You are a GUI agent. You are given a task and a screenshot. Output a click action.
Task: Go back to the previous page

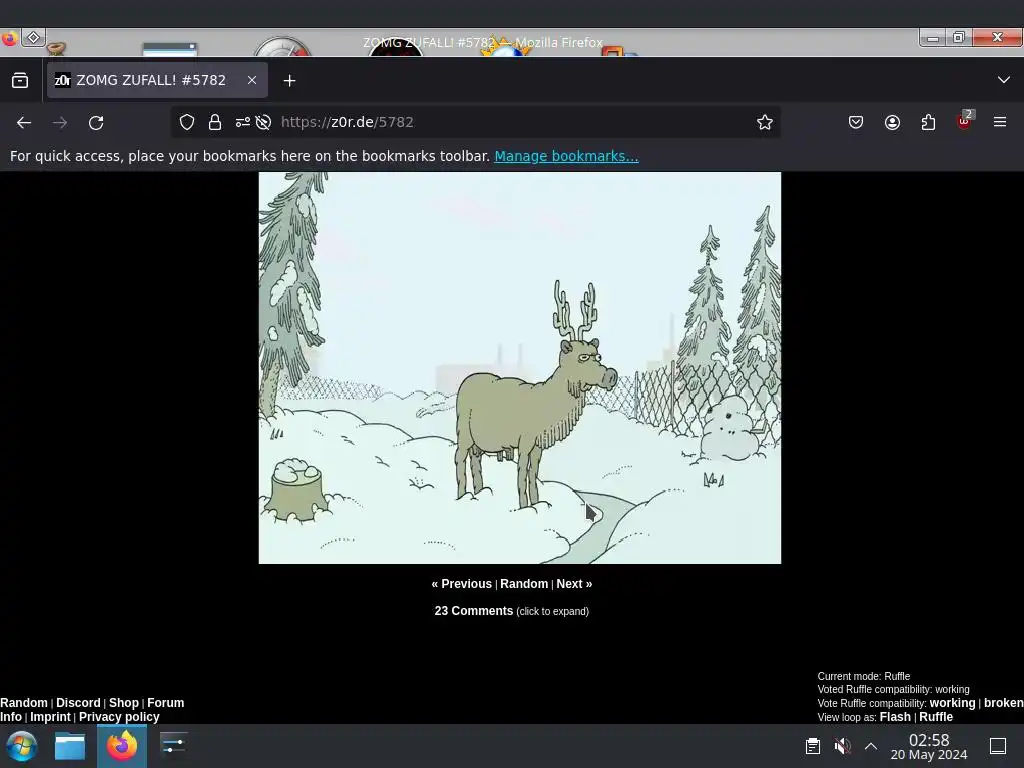point(24,122)
